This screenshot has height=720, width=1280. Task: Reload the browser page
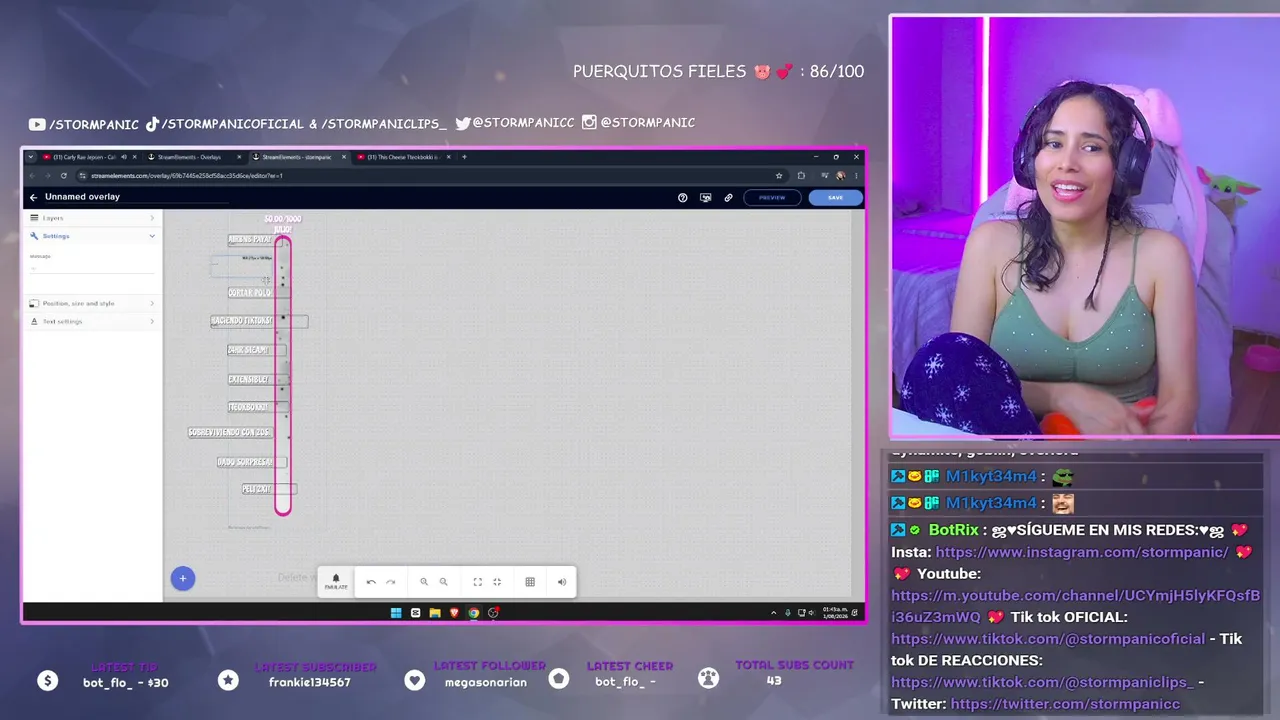pyautogui.click(x=63, y=176)
